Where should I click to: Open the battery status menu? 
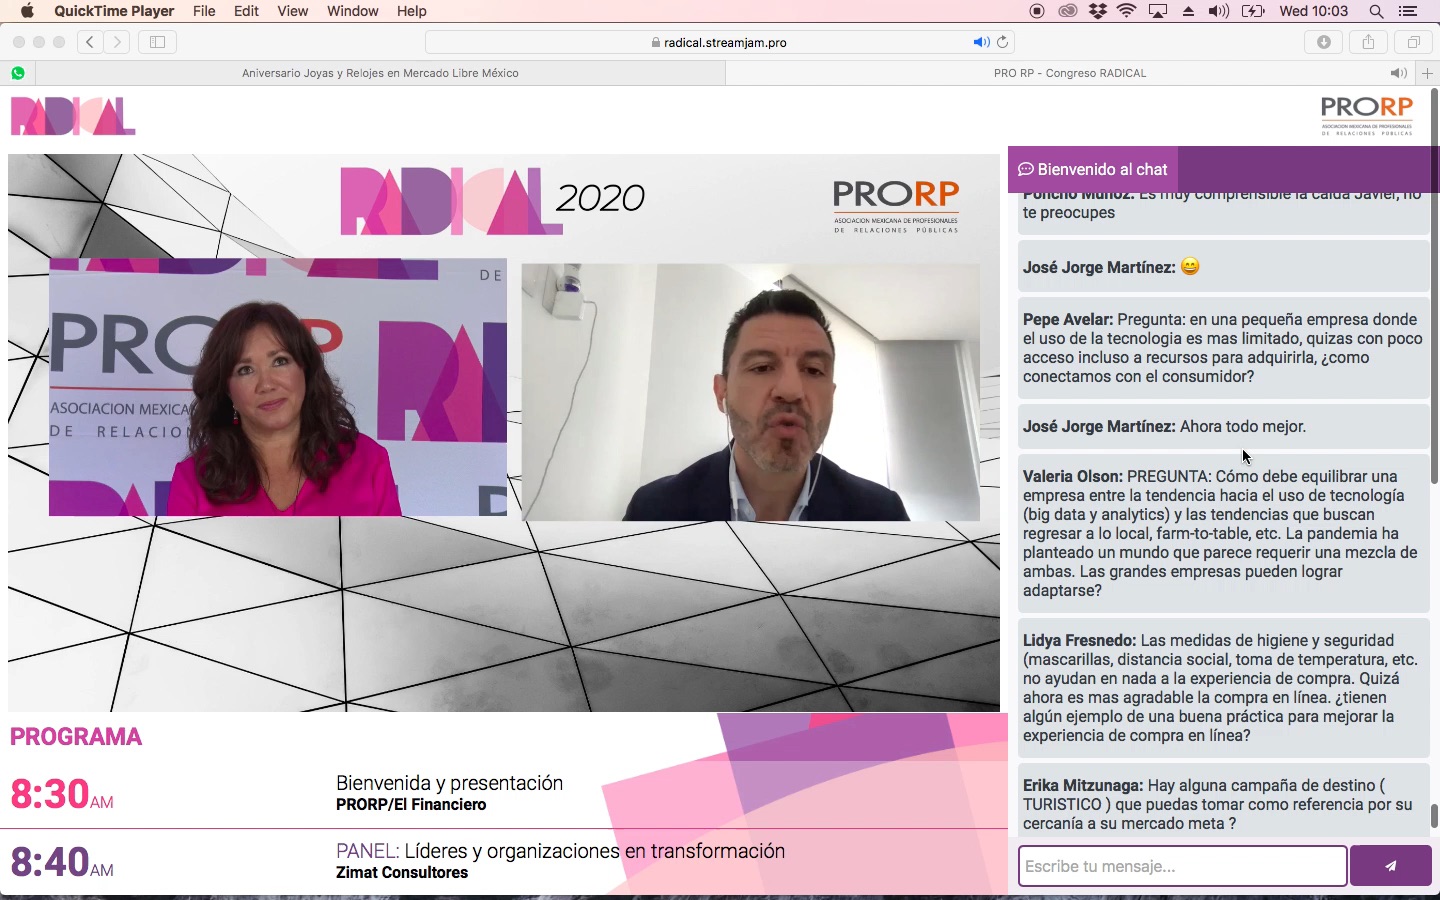click(1252, 11)
